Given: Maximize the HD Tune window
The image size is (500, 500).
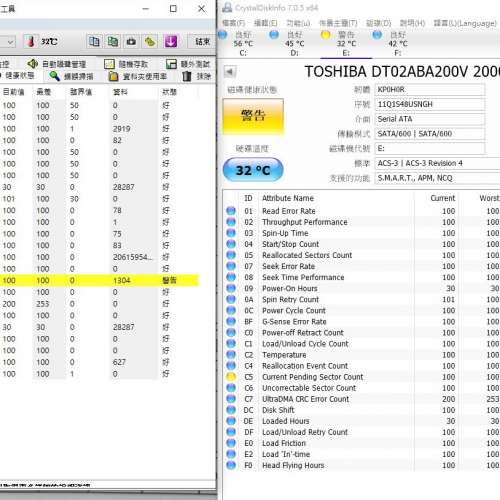Looking at the screenshot, I should click(x=173, y=9).
